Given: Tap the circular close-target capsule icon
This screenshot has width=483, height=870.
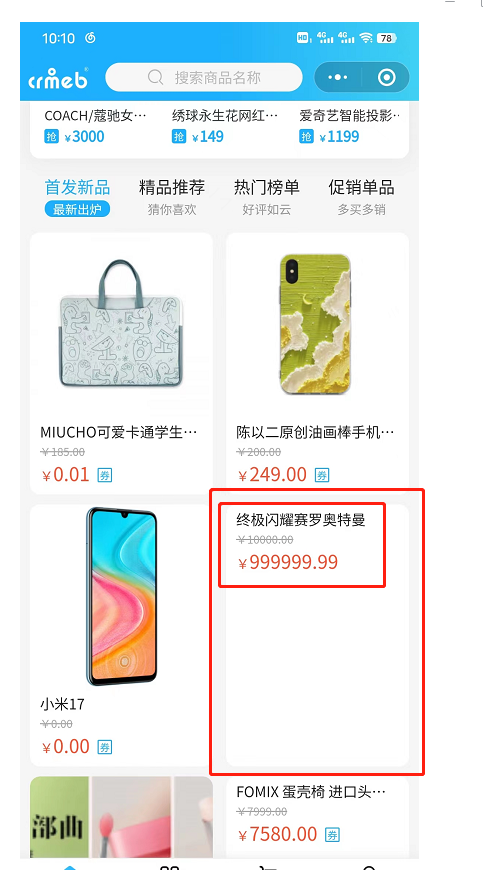Looking at the screenshot, I should coord(387,77).
